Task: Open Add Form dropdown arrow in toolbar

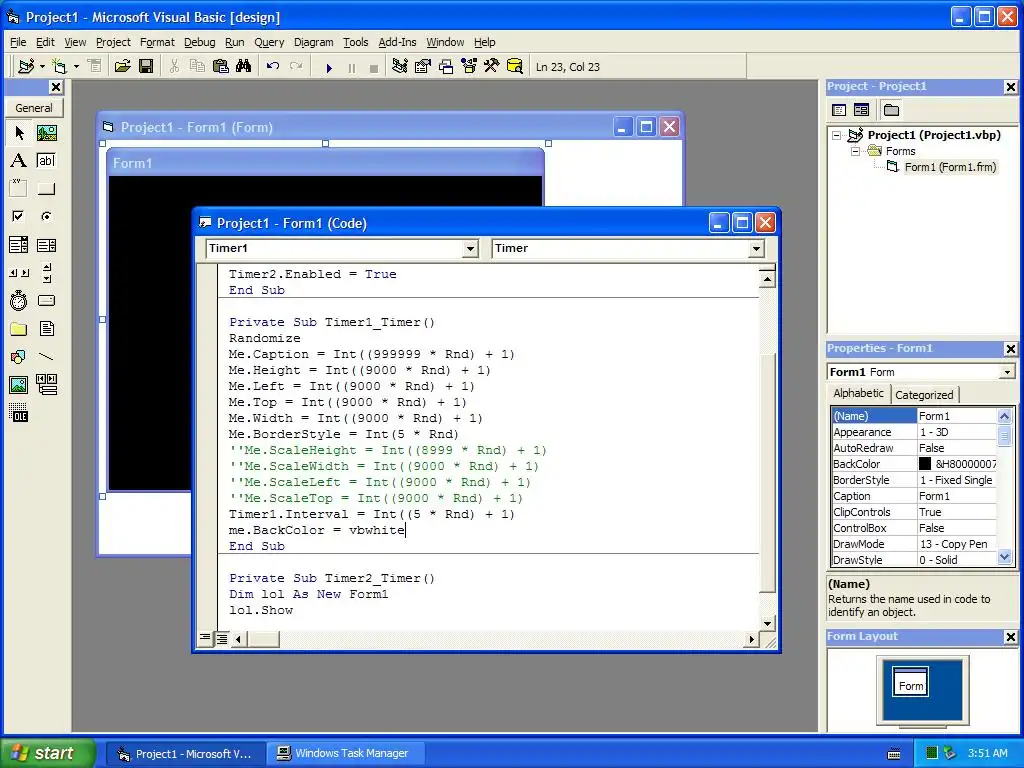Action: (x=76, y=67)
